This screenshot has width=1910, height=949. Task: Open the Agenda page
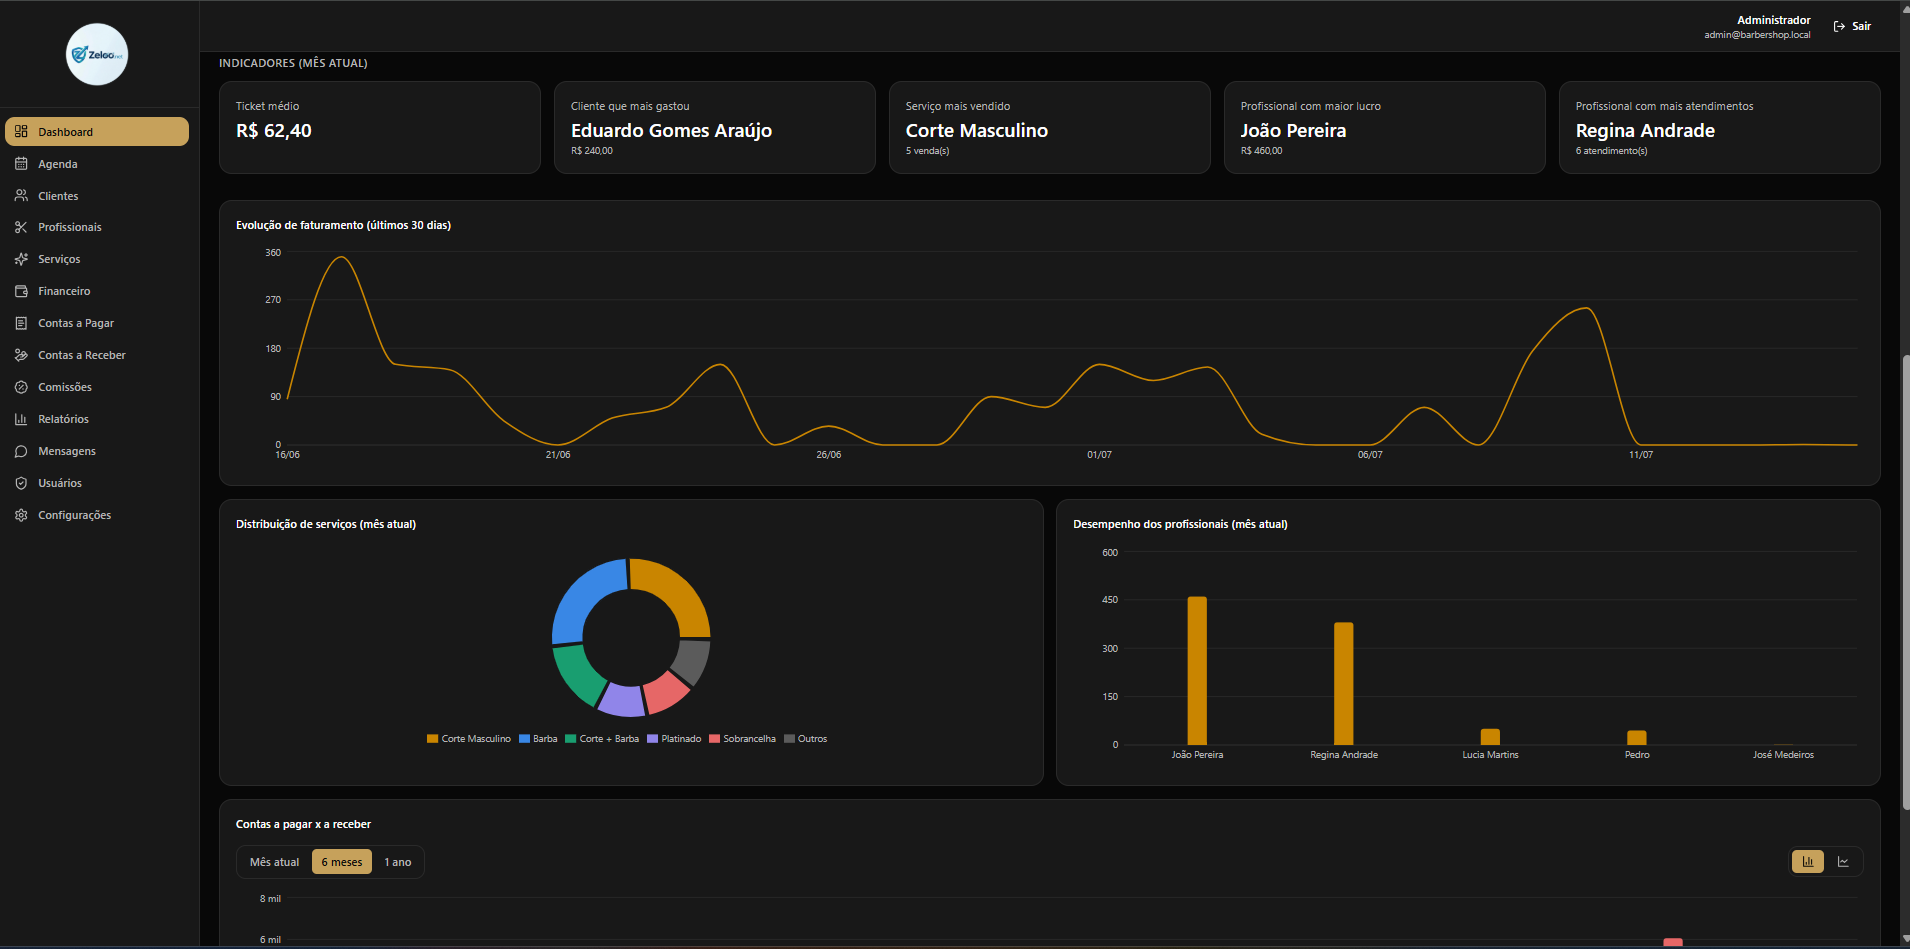(x=97, y=164)
